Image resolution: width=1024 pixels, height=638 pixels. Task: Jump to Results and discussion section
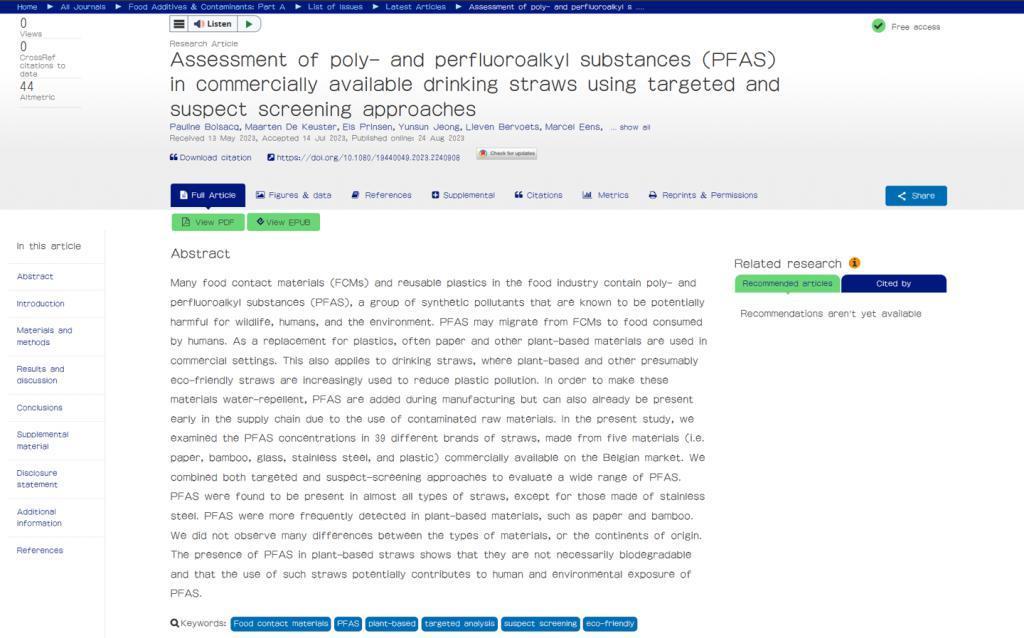tap(40, 375)
